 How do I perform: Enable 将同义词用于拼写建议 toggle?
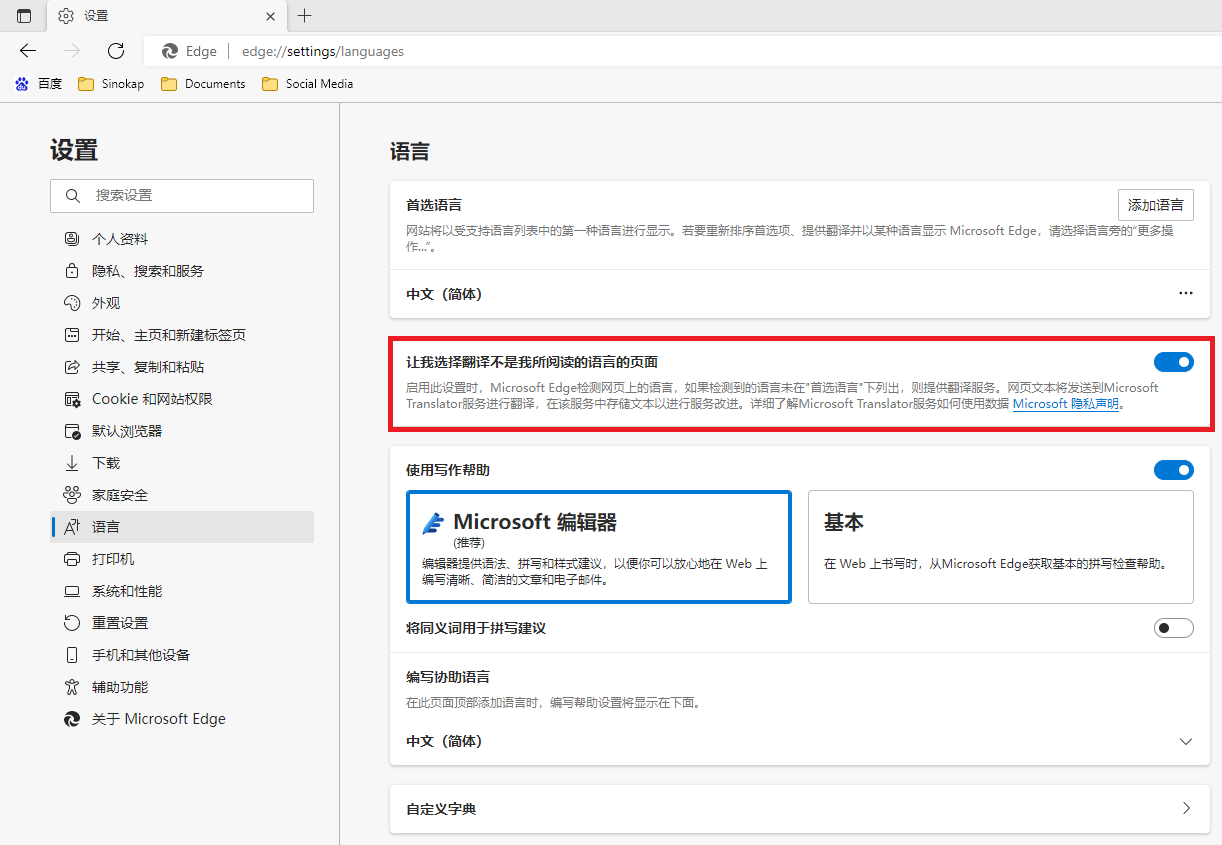pos(1173,628)
